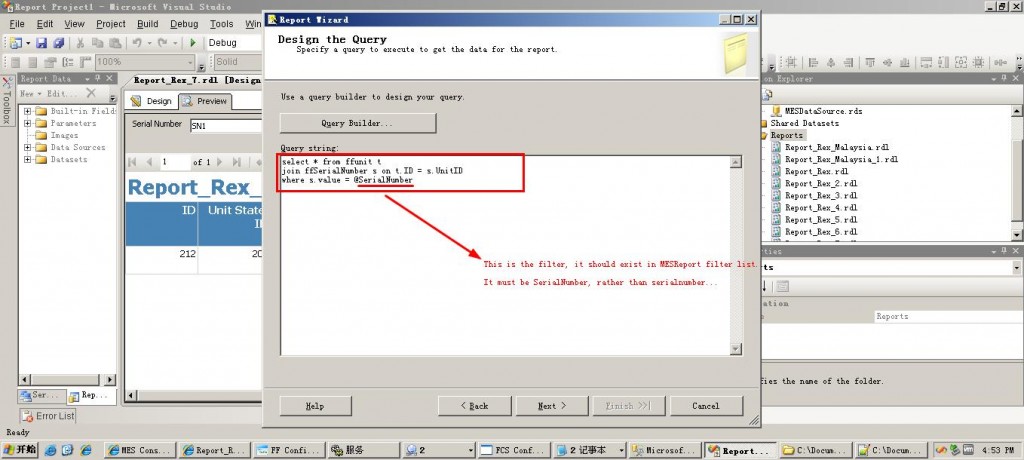Screen dimensions: 1024x460
Task: Click the Paste toolbar icon
Action: click(114, 43)
